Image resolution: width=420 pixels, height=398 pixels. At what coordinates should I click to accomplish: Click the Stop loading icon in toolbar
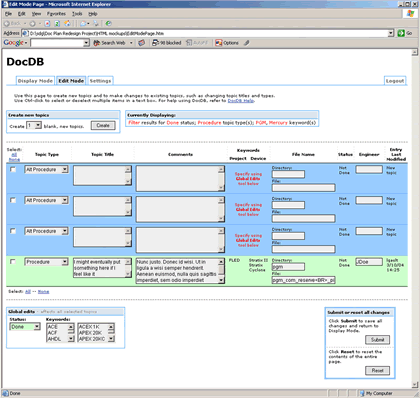pos(47,24)
